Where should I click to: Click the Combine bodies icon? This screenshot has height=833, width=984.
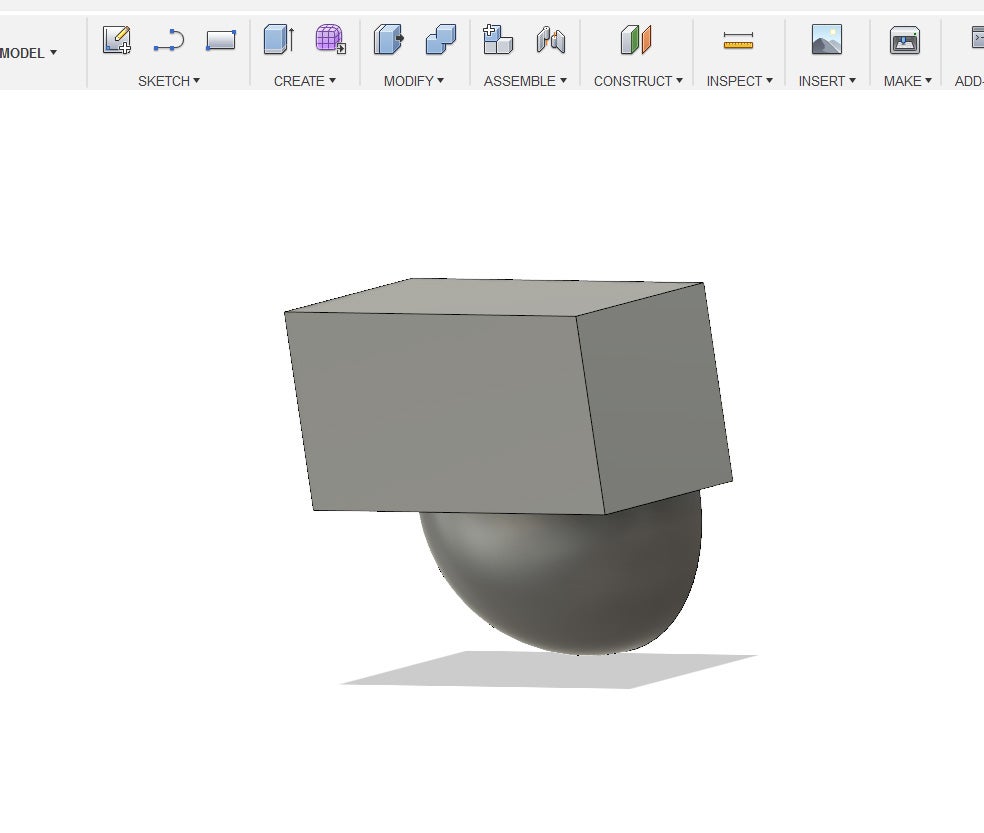coord(441,41)
